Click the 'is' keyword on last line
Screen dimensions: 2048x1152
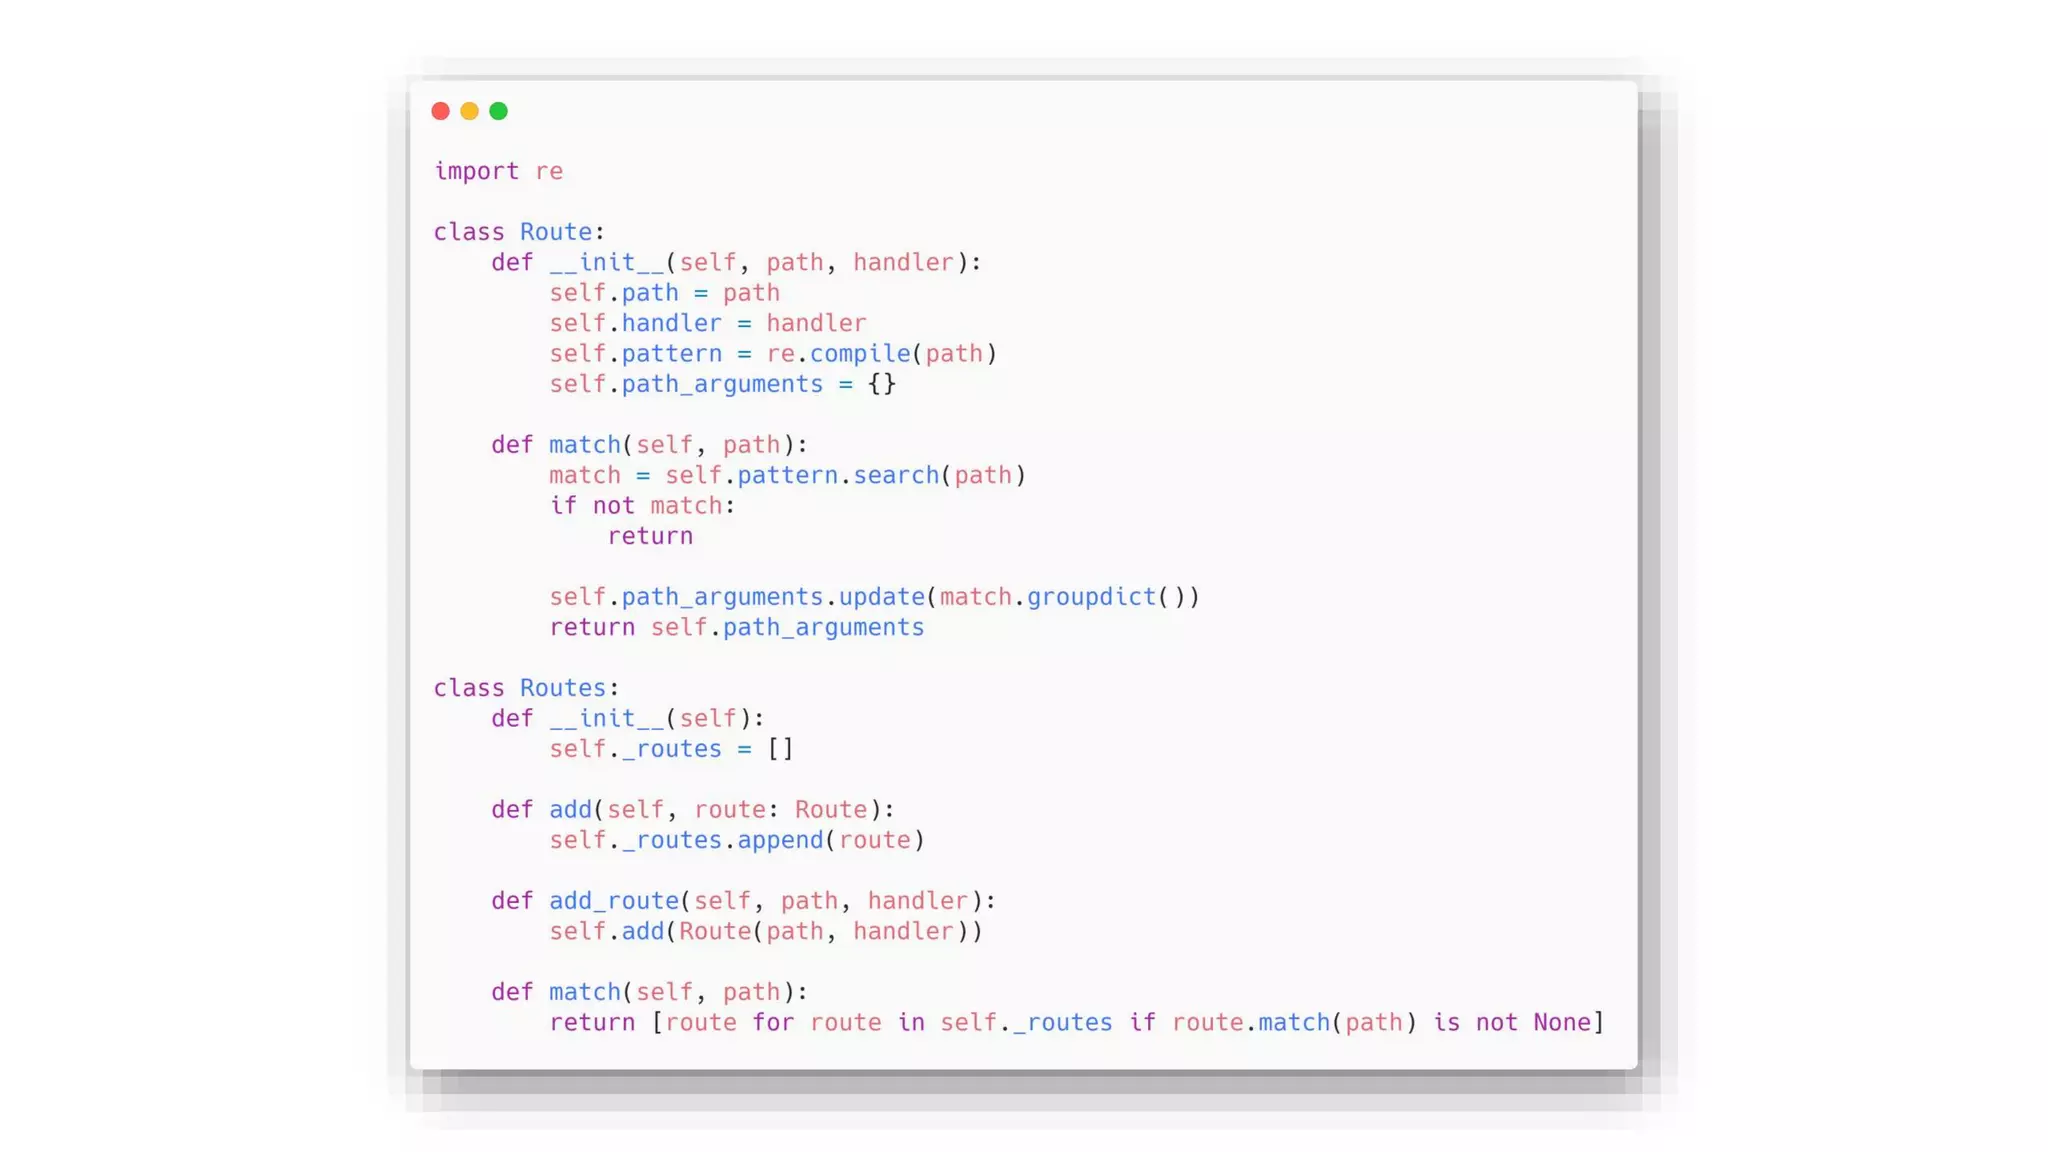(x=1446, y=1022)
